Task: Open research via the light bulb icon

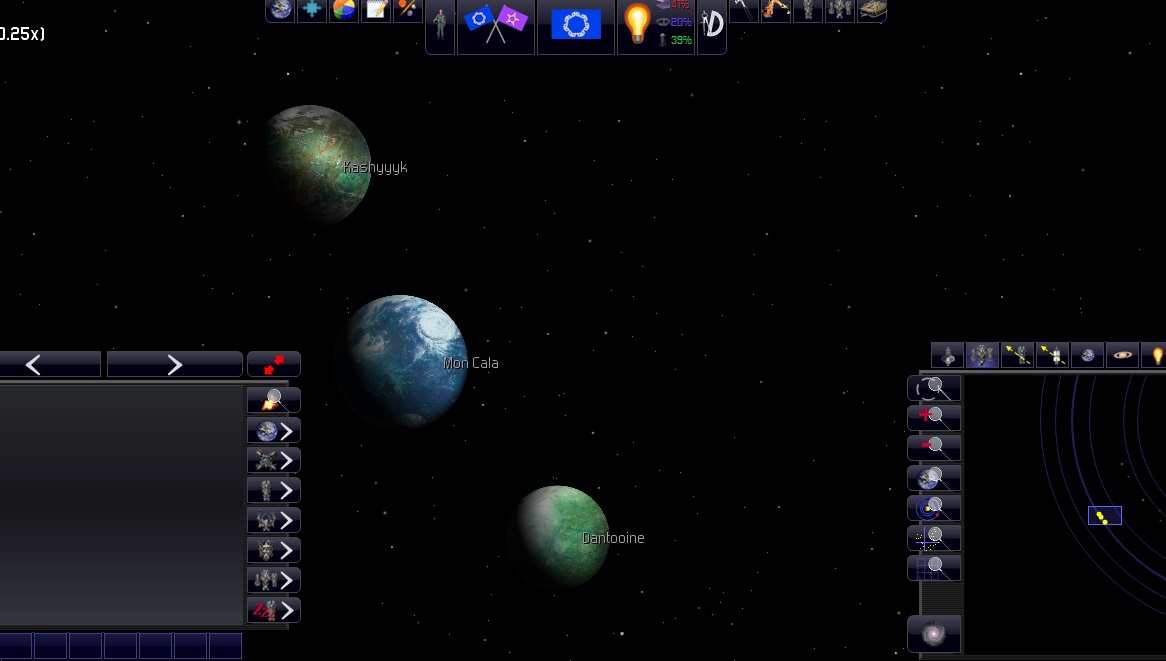Action: [x=637, y=23]
